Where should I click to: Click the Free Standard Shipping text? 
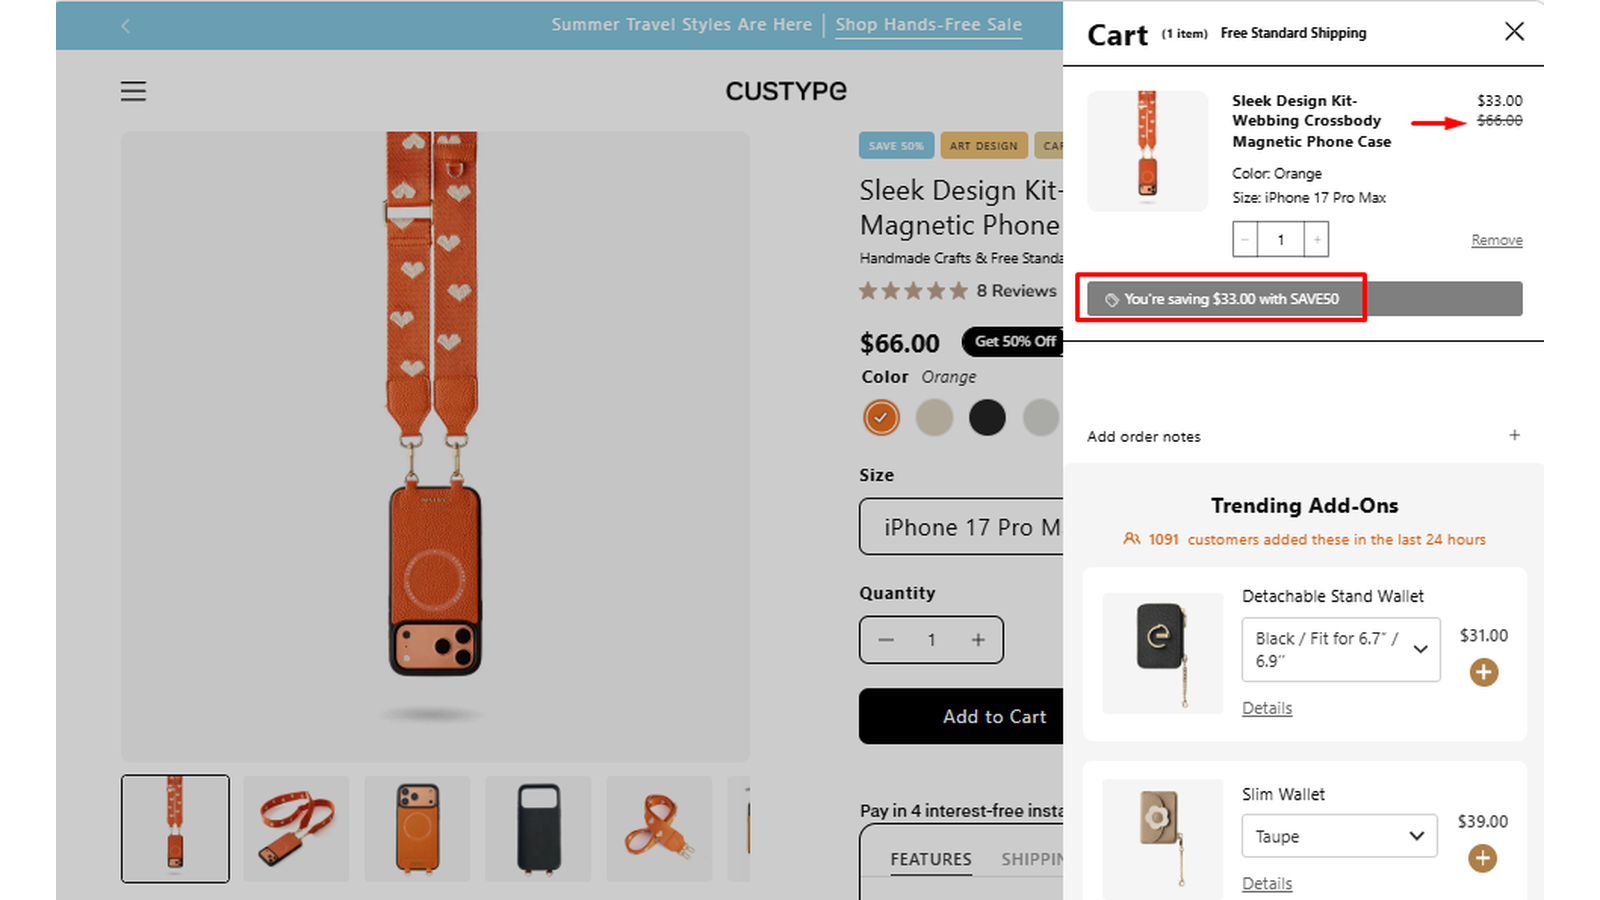[1293, 33]
